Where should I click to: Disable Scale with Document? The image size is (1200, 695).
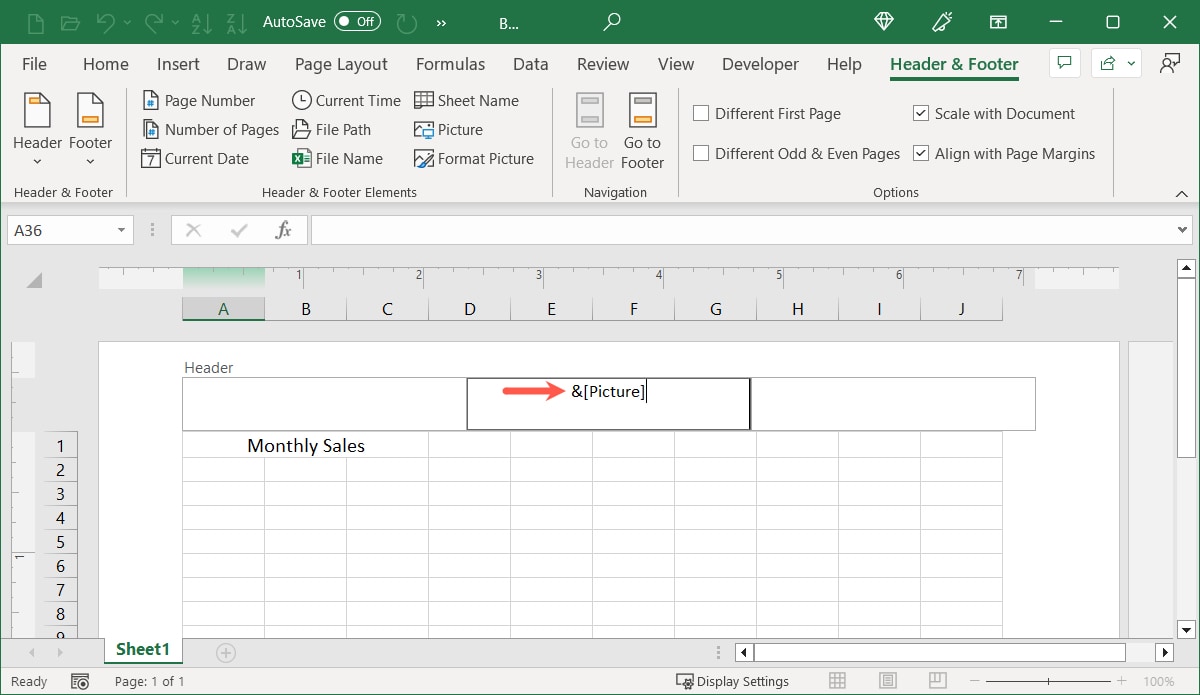tap(921, 113)
